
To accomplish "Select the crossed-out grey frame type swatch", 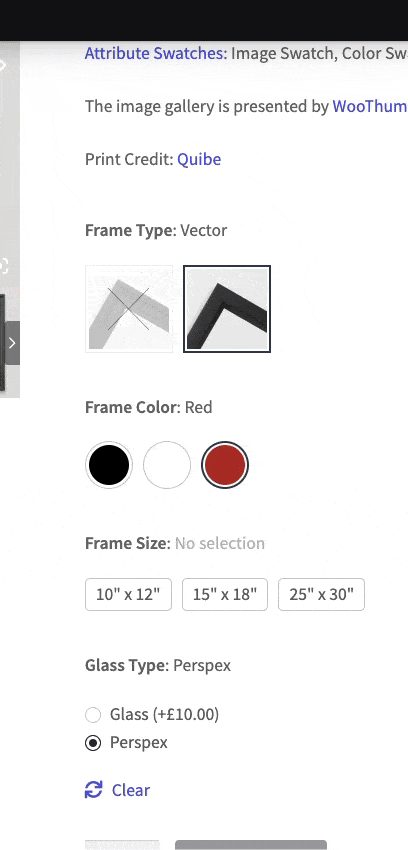I will click(129, 309).
